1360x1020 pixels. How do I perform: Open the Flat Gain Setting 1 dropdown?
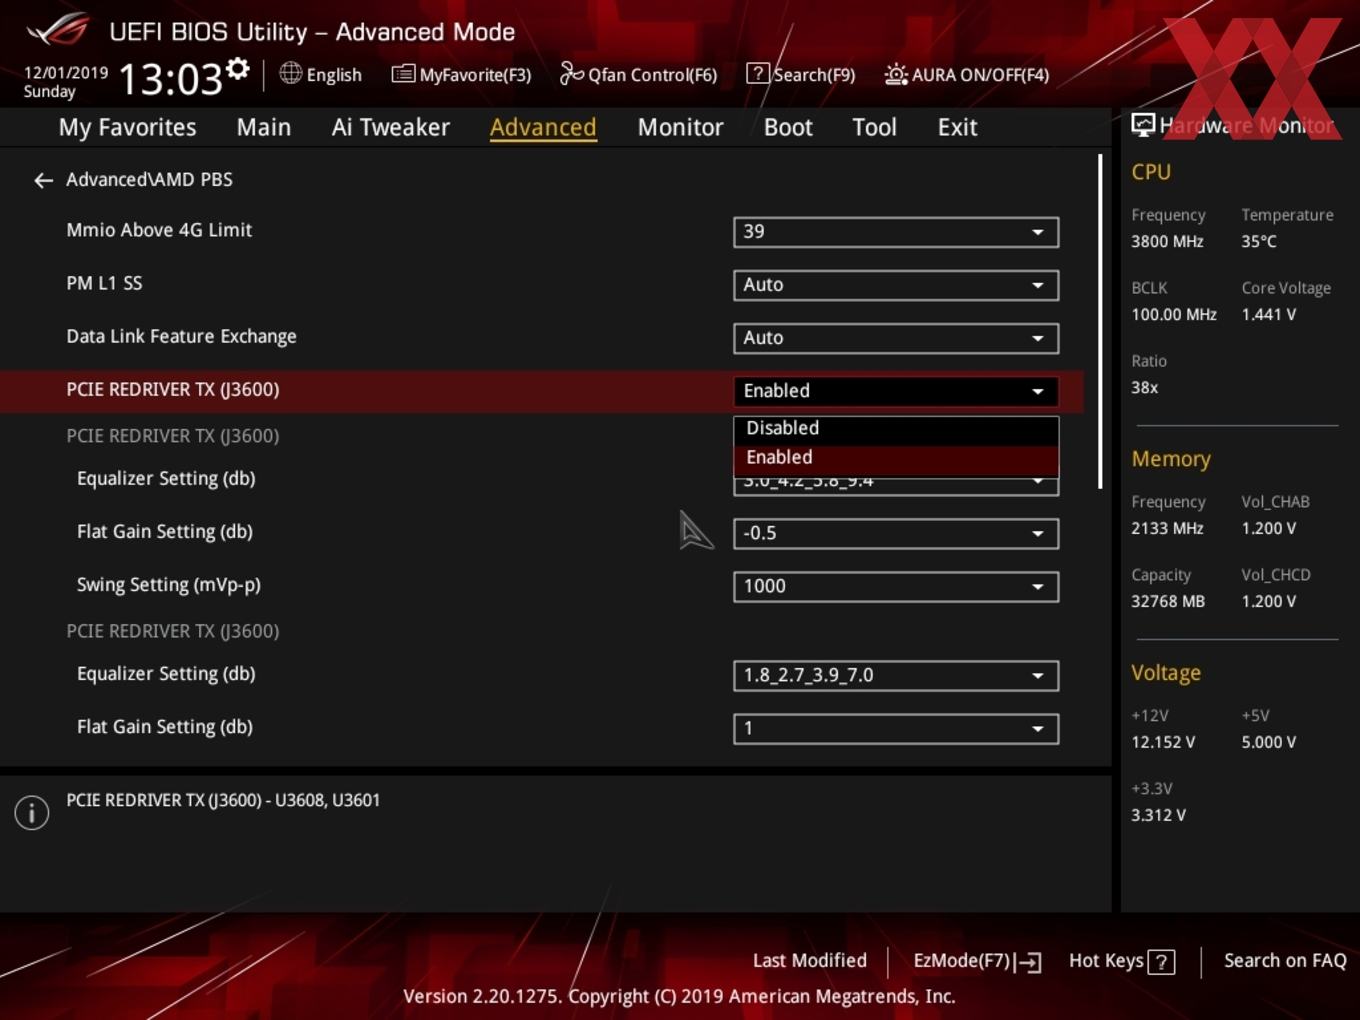click(896, 728)
